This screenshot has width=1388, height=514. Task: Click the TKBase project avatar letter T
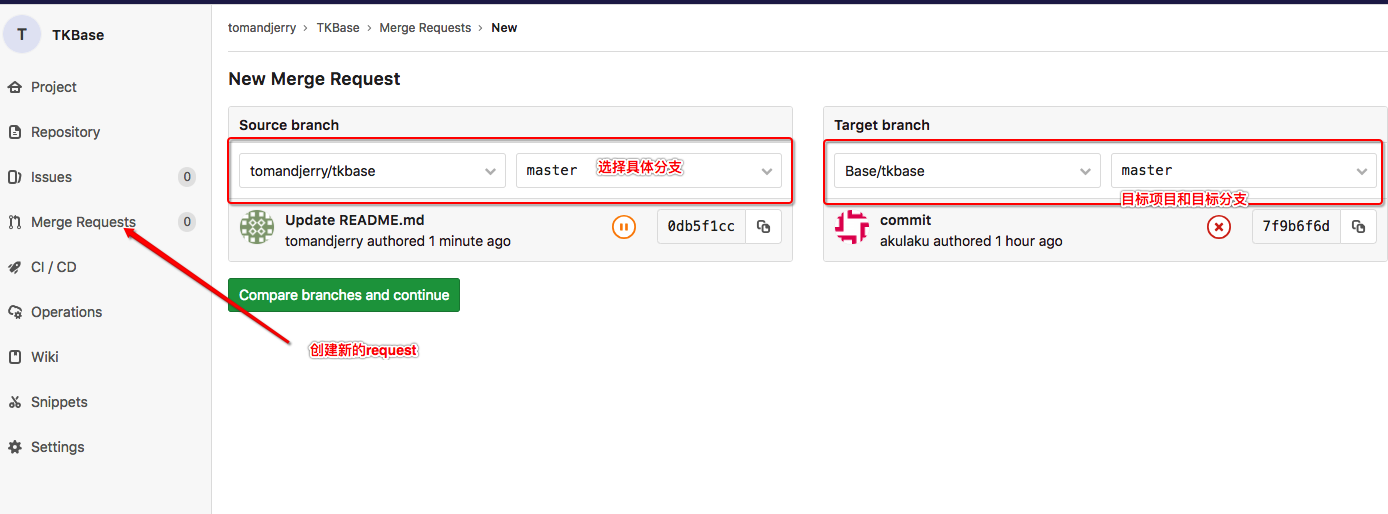22,34
